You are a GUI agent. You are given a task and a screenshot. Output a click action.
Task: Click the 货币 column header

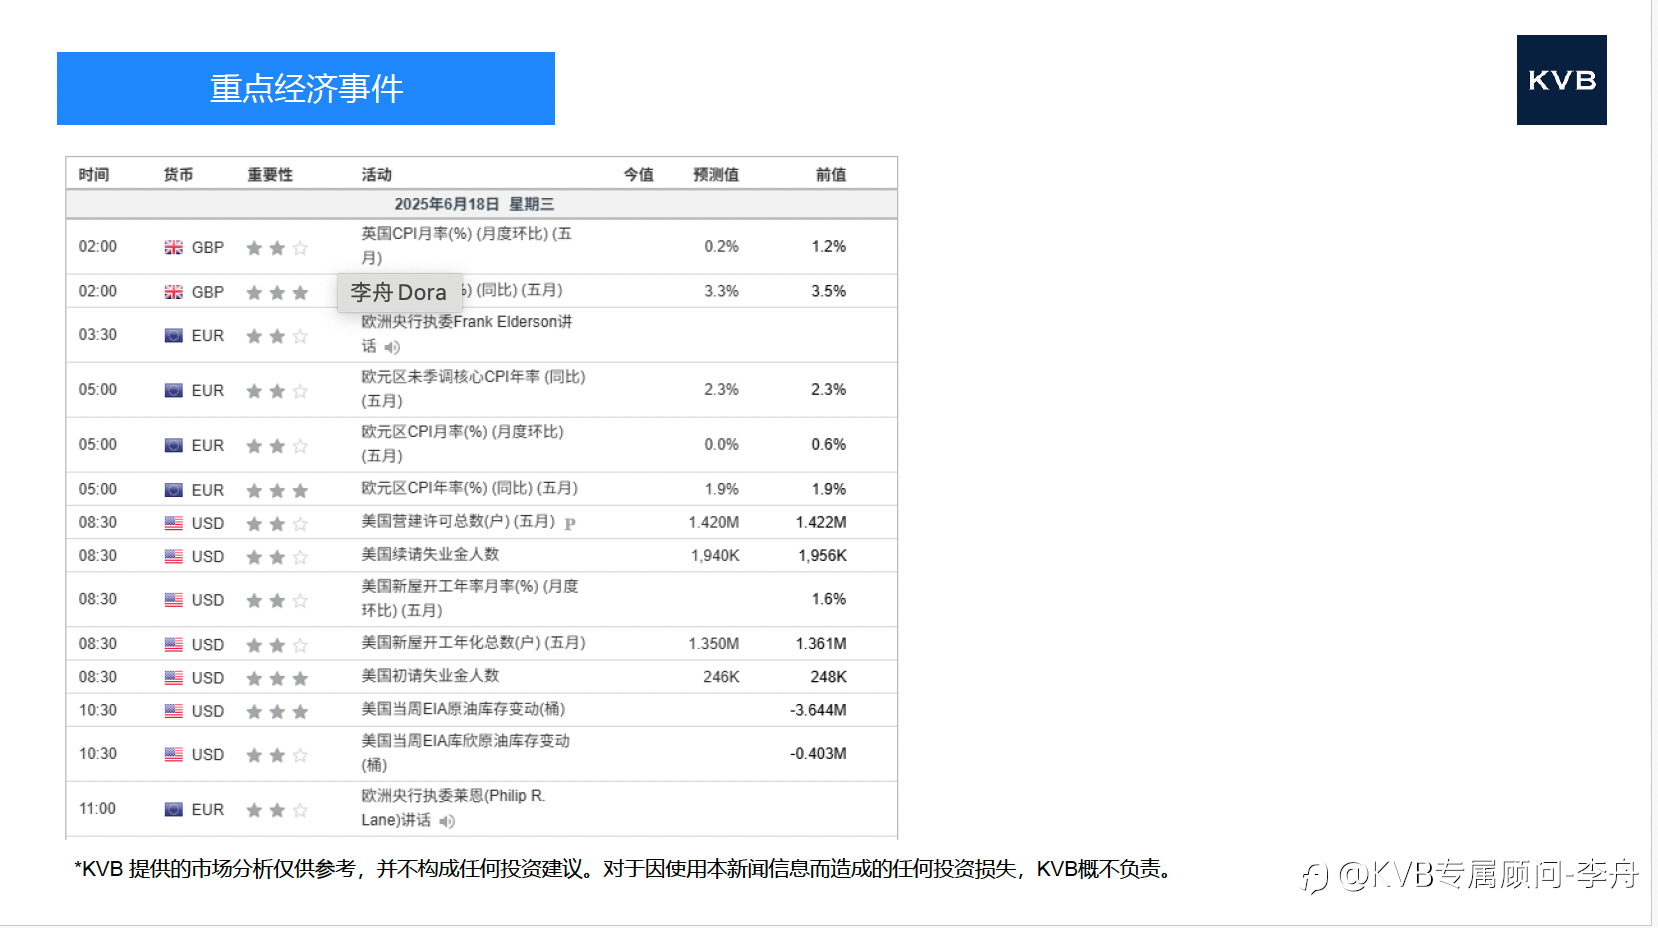(x=179, y=174)
